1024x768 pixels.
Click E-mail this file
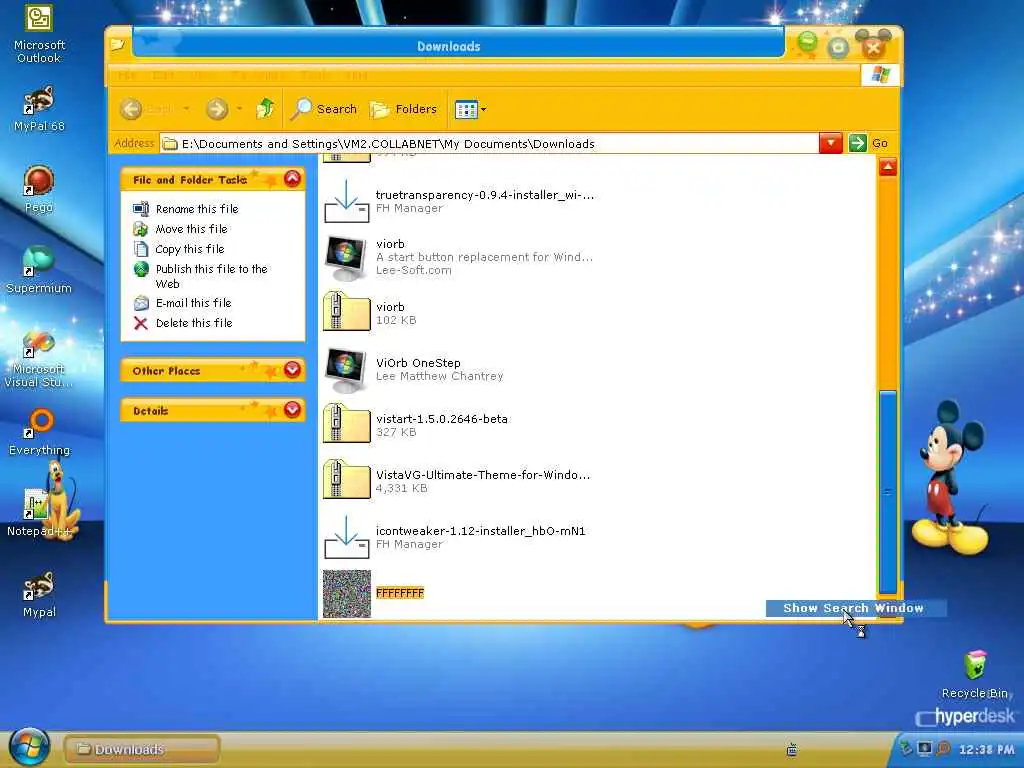193,303
